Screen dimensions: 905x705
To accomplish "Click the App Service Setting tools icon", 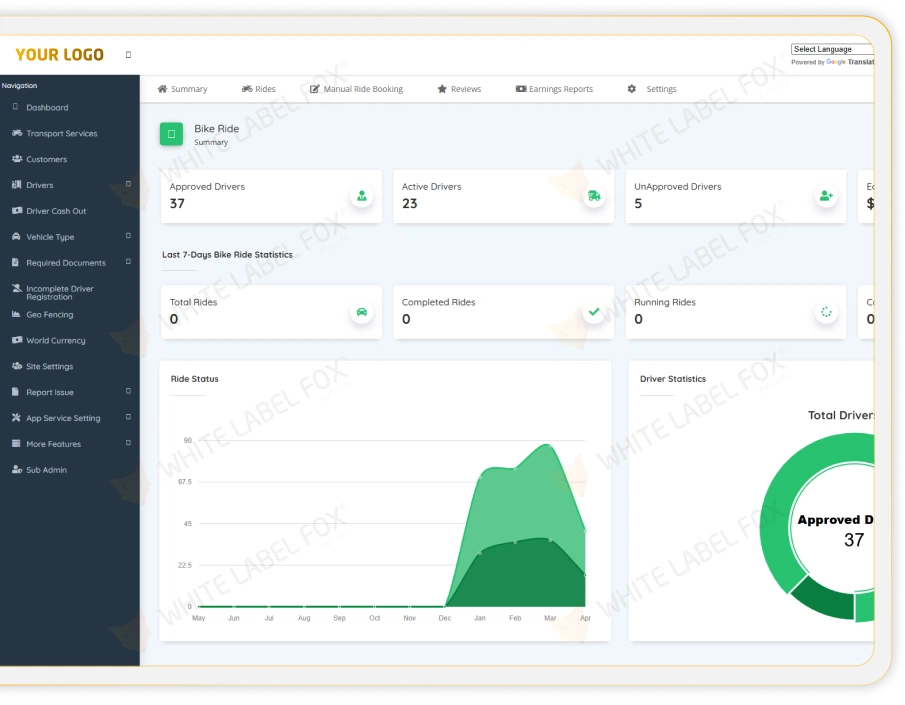I will click(x=16, y=417).
